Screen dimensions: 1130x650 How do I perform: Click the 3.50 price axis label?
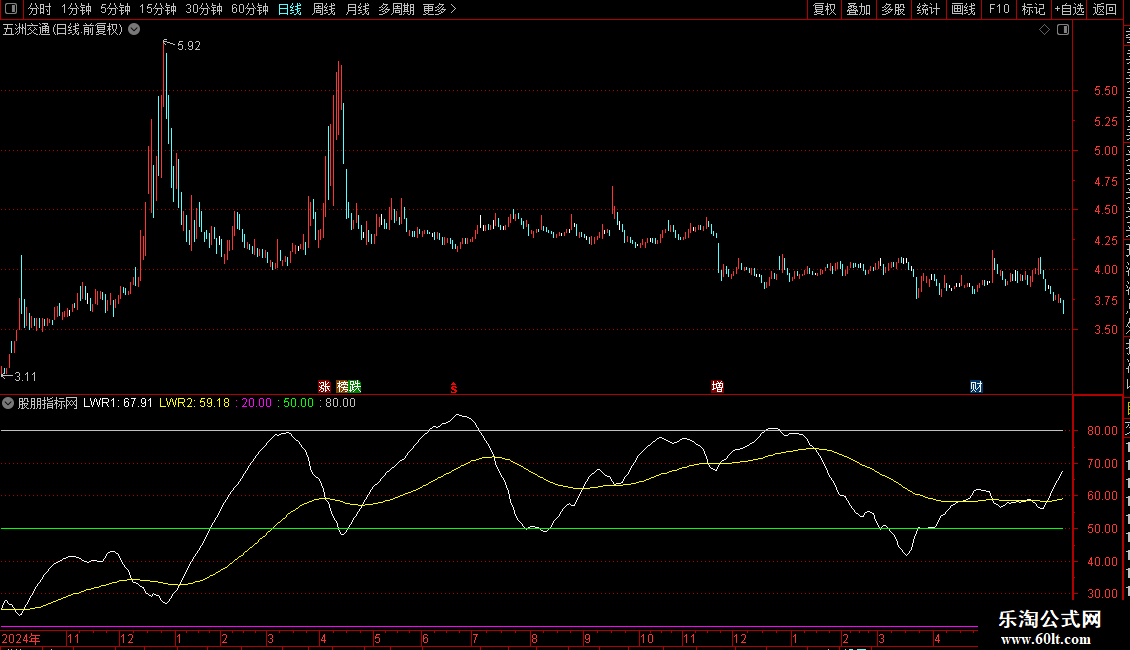point(1105,329)
